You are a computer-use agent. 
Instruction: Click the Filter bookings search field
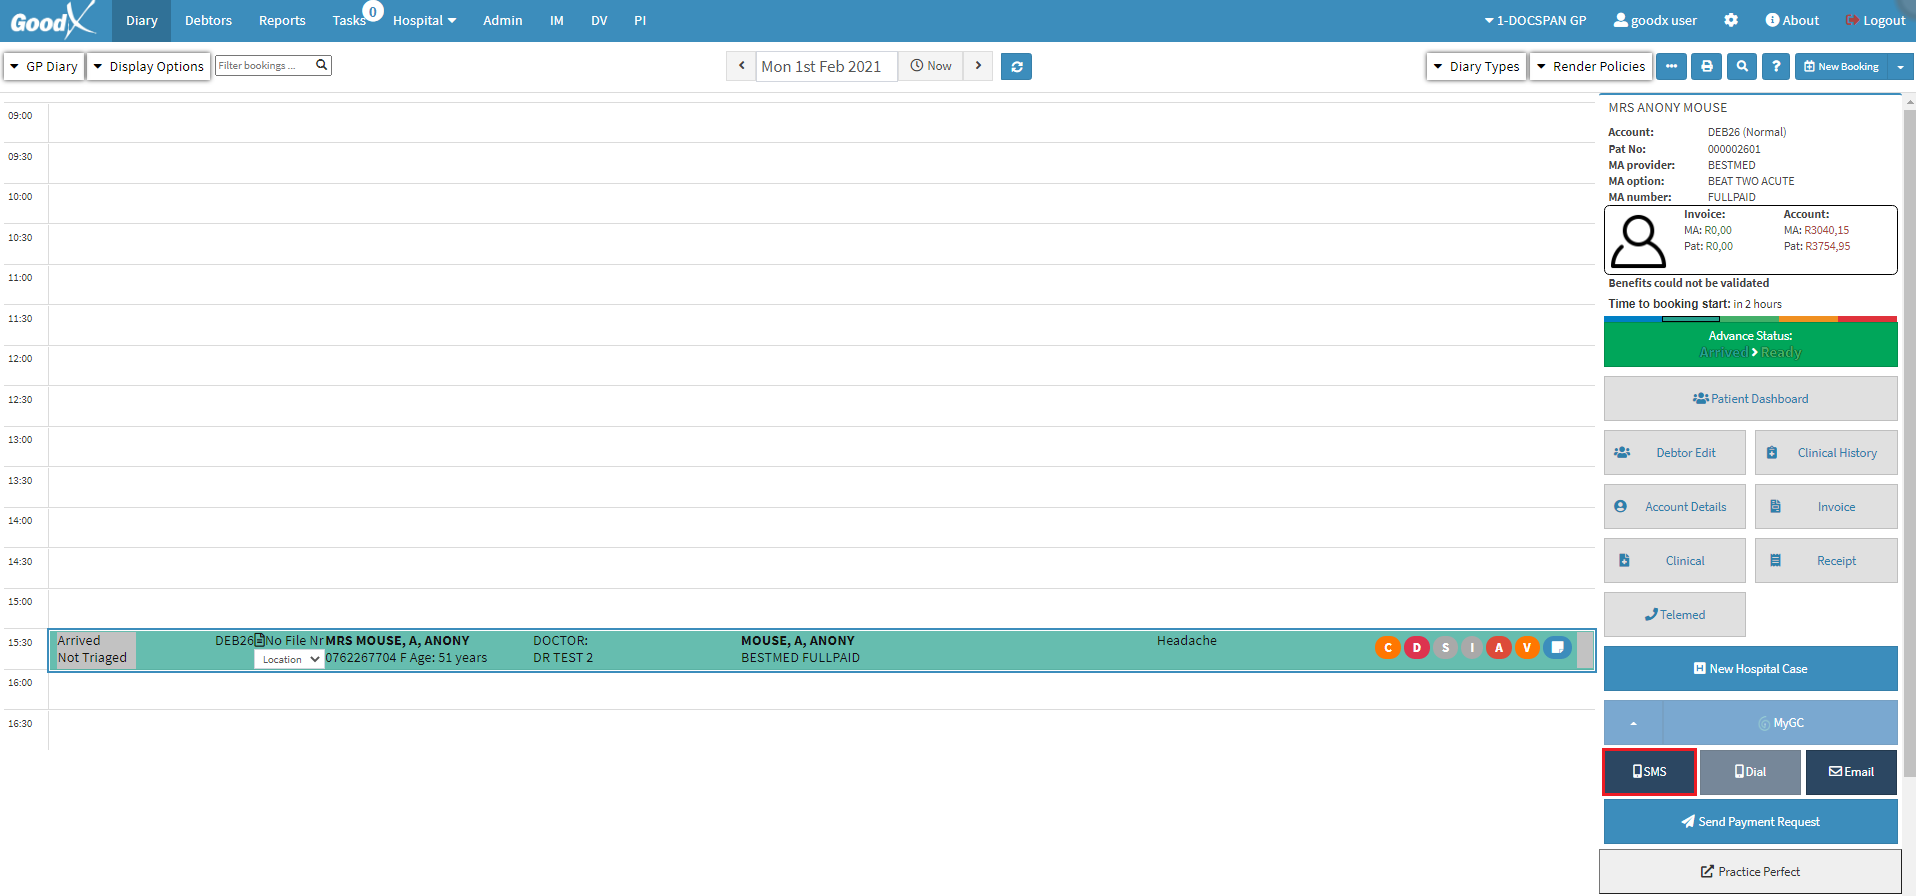pos(265,66)
